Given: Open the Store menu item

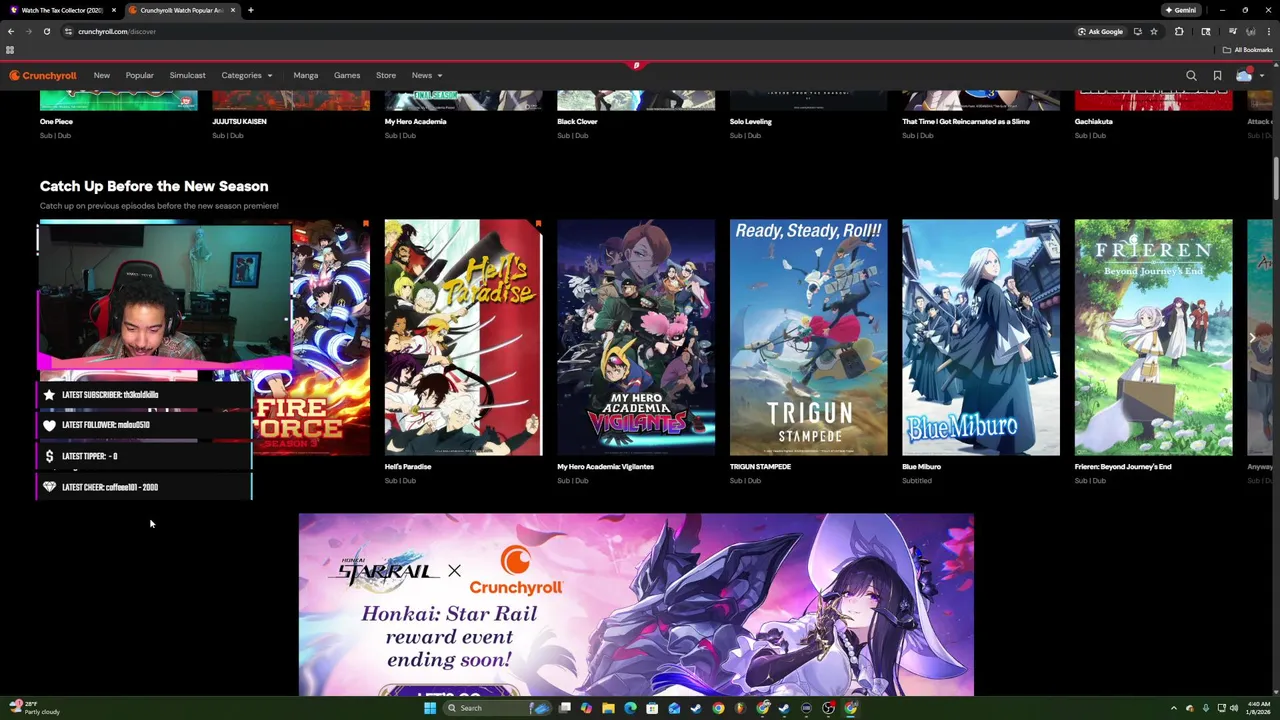Looking at the screenshot, I should [x=386, y=75].
